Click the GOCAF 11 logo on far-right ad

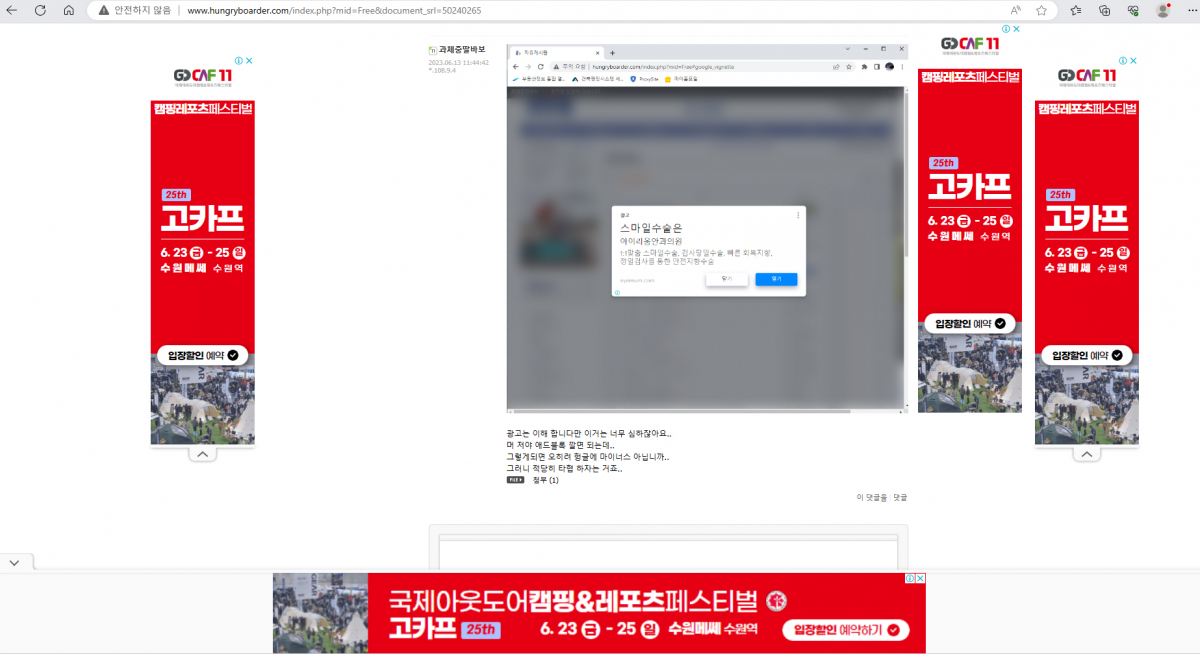[x=1087, y=76]
